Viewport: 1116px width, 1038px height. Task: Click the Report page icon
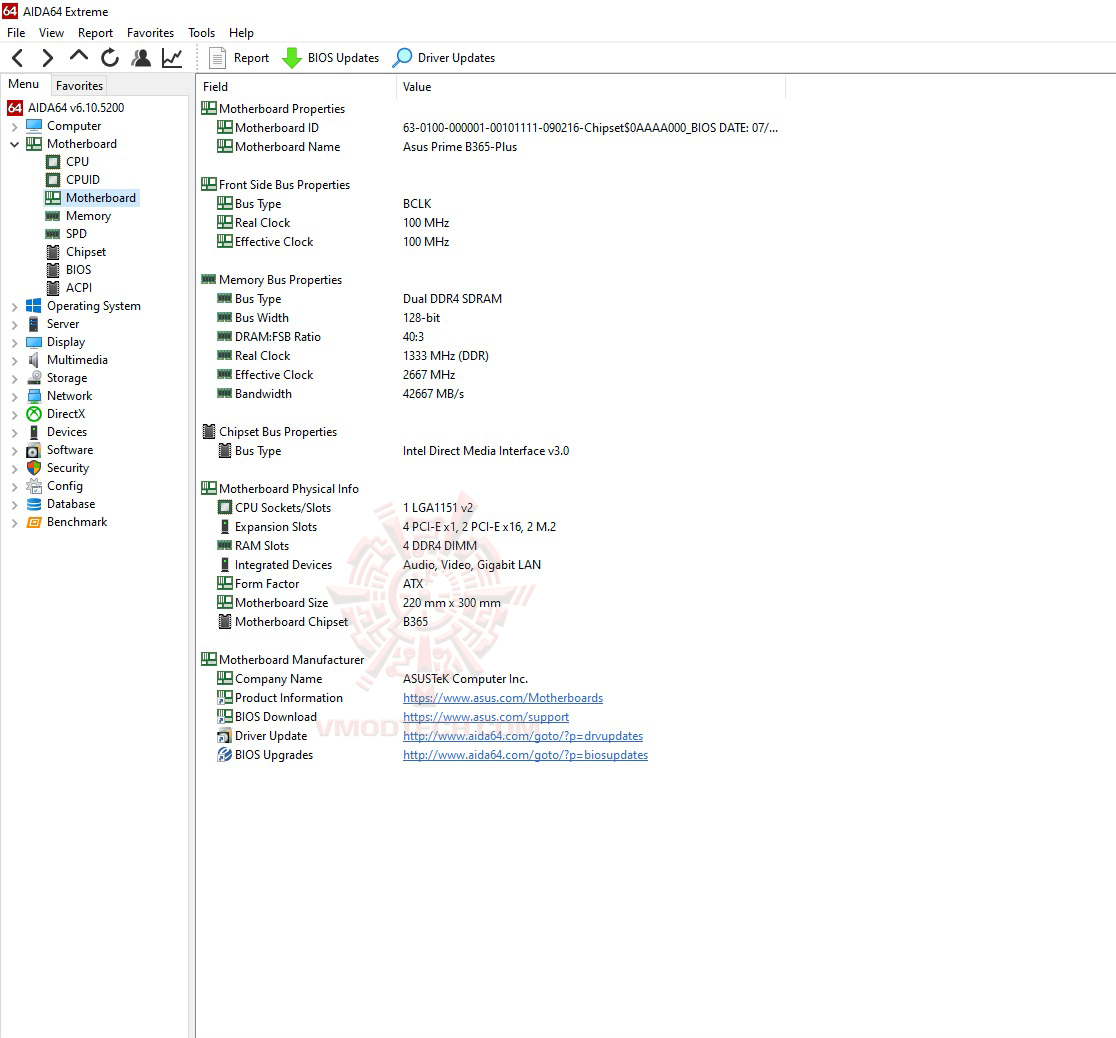coord(218,58)
